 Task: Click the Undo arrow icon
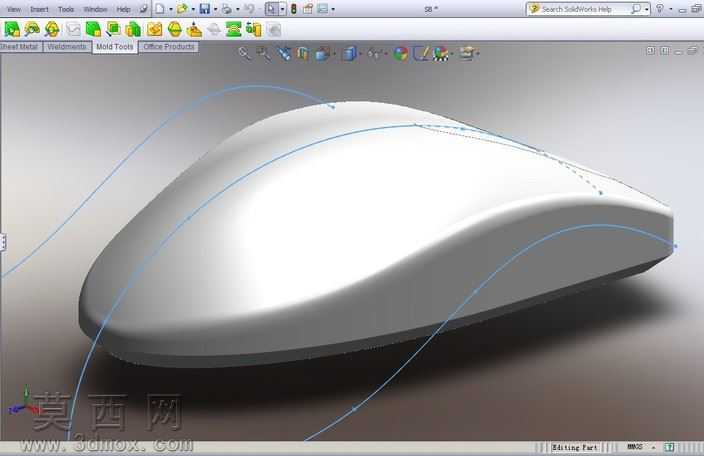(x=250, y=9)
